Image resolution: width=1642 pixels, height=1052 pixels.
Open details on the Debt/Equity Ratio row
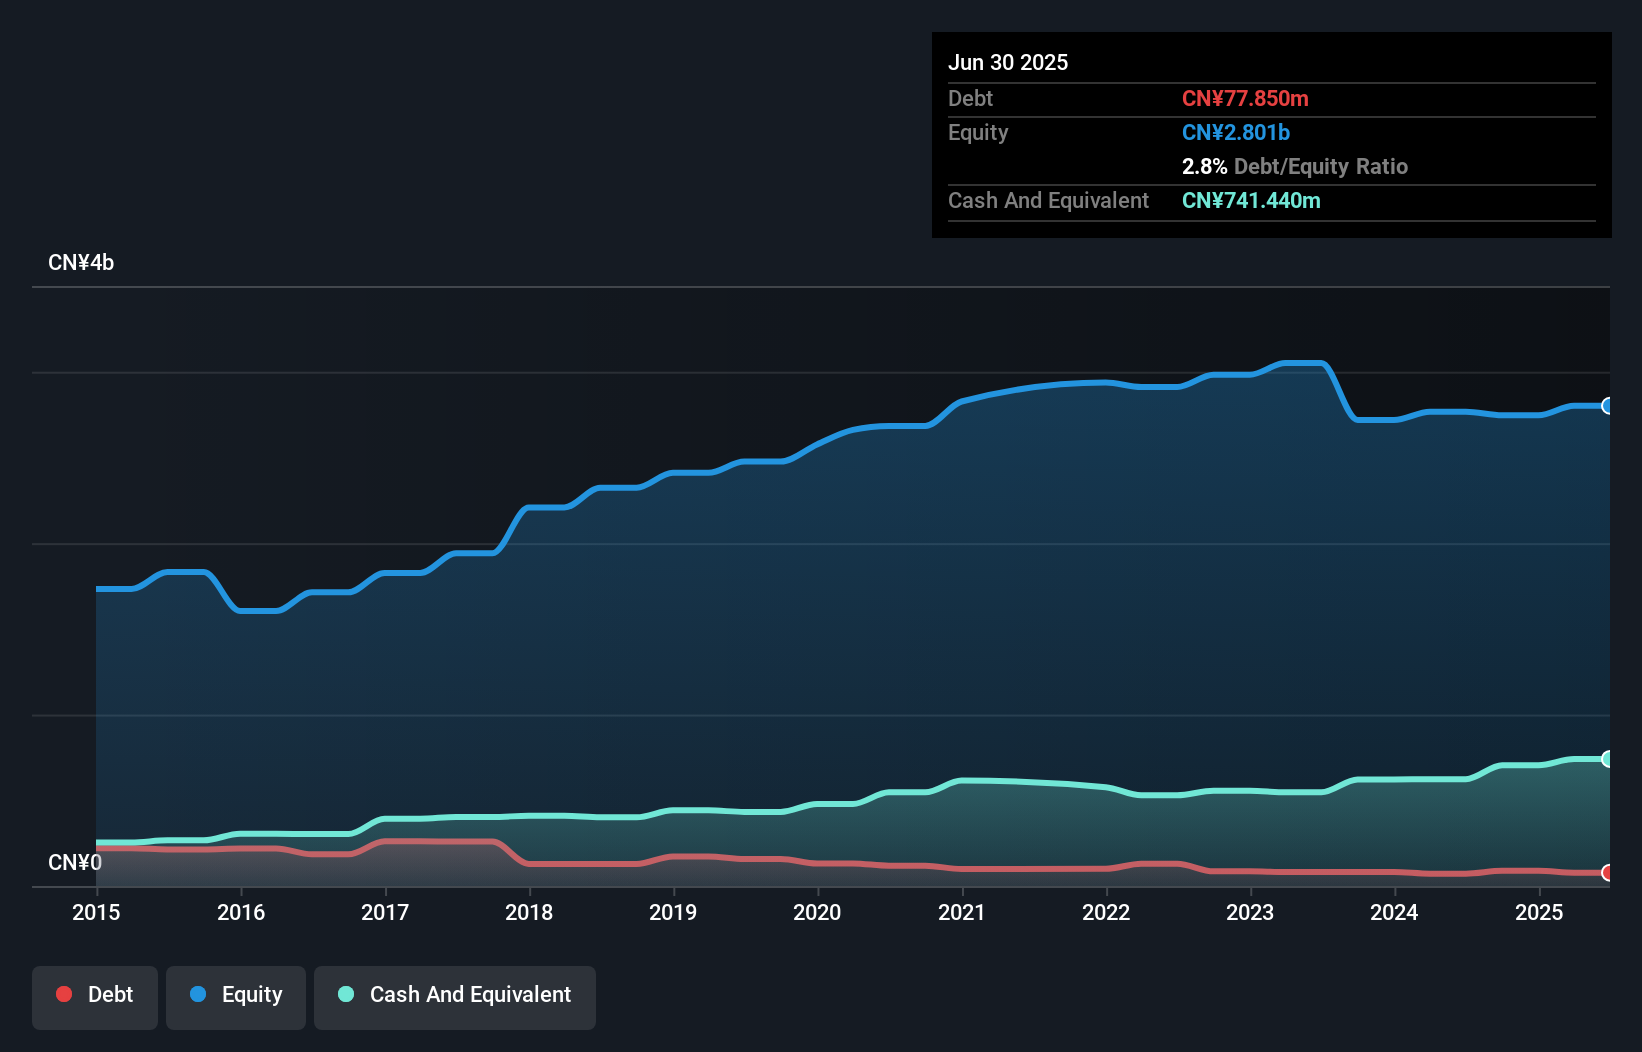click(x=1295, y=167)
